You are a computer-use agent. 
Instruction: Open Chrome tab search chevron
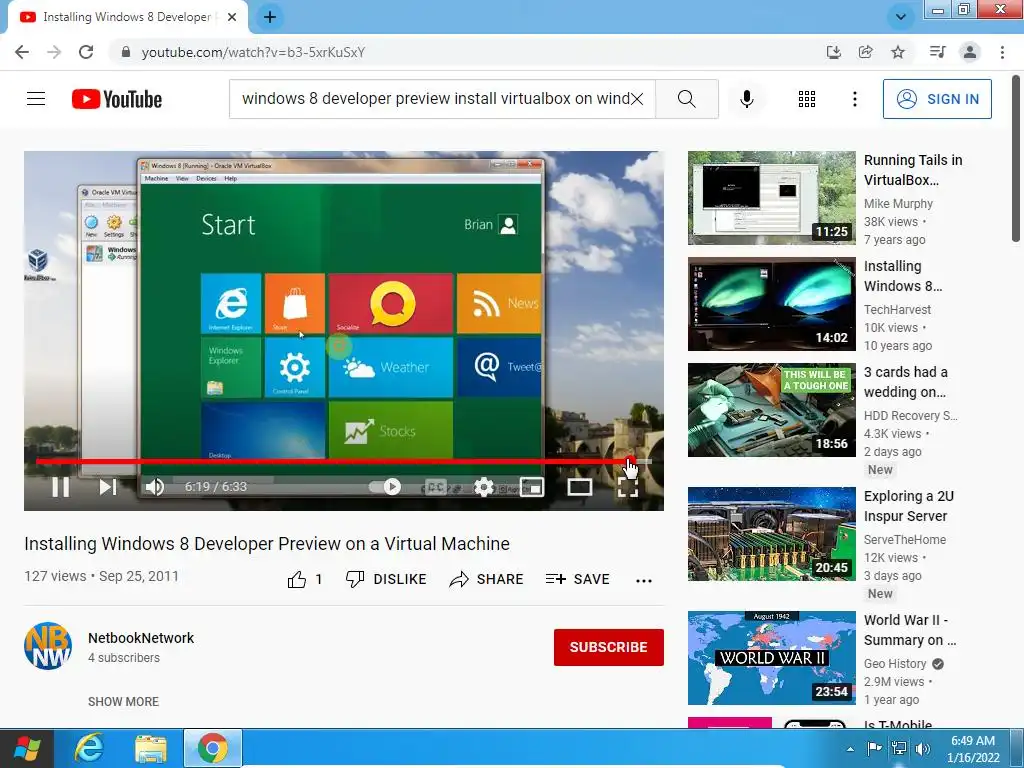click(900, 17)
